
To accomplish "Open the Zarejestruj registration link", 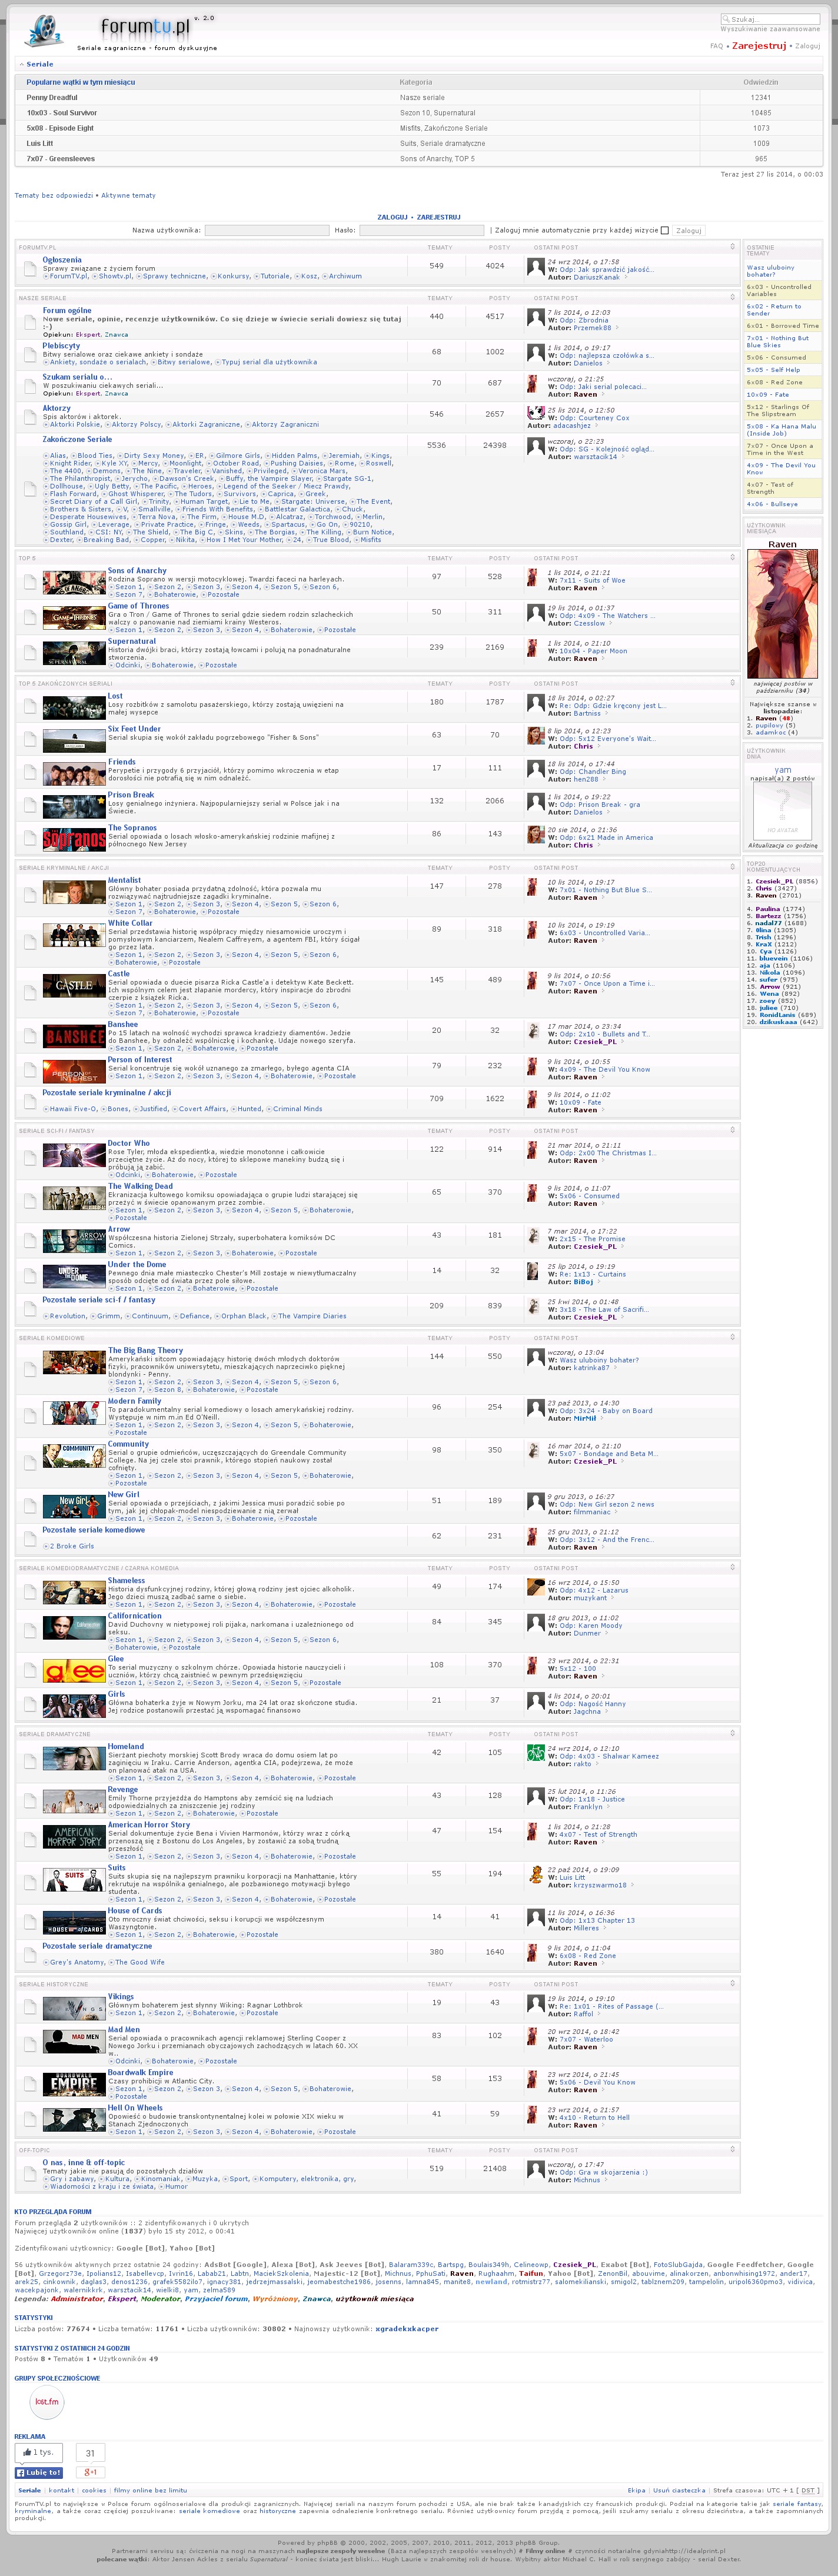I will click(x=758, y=46).
